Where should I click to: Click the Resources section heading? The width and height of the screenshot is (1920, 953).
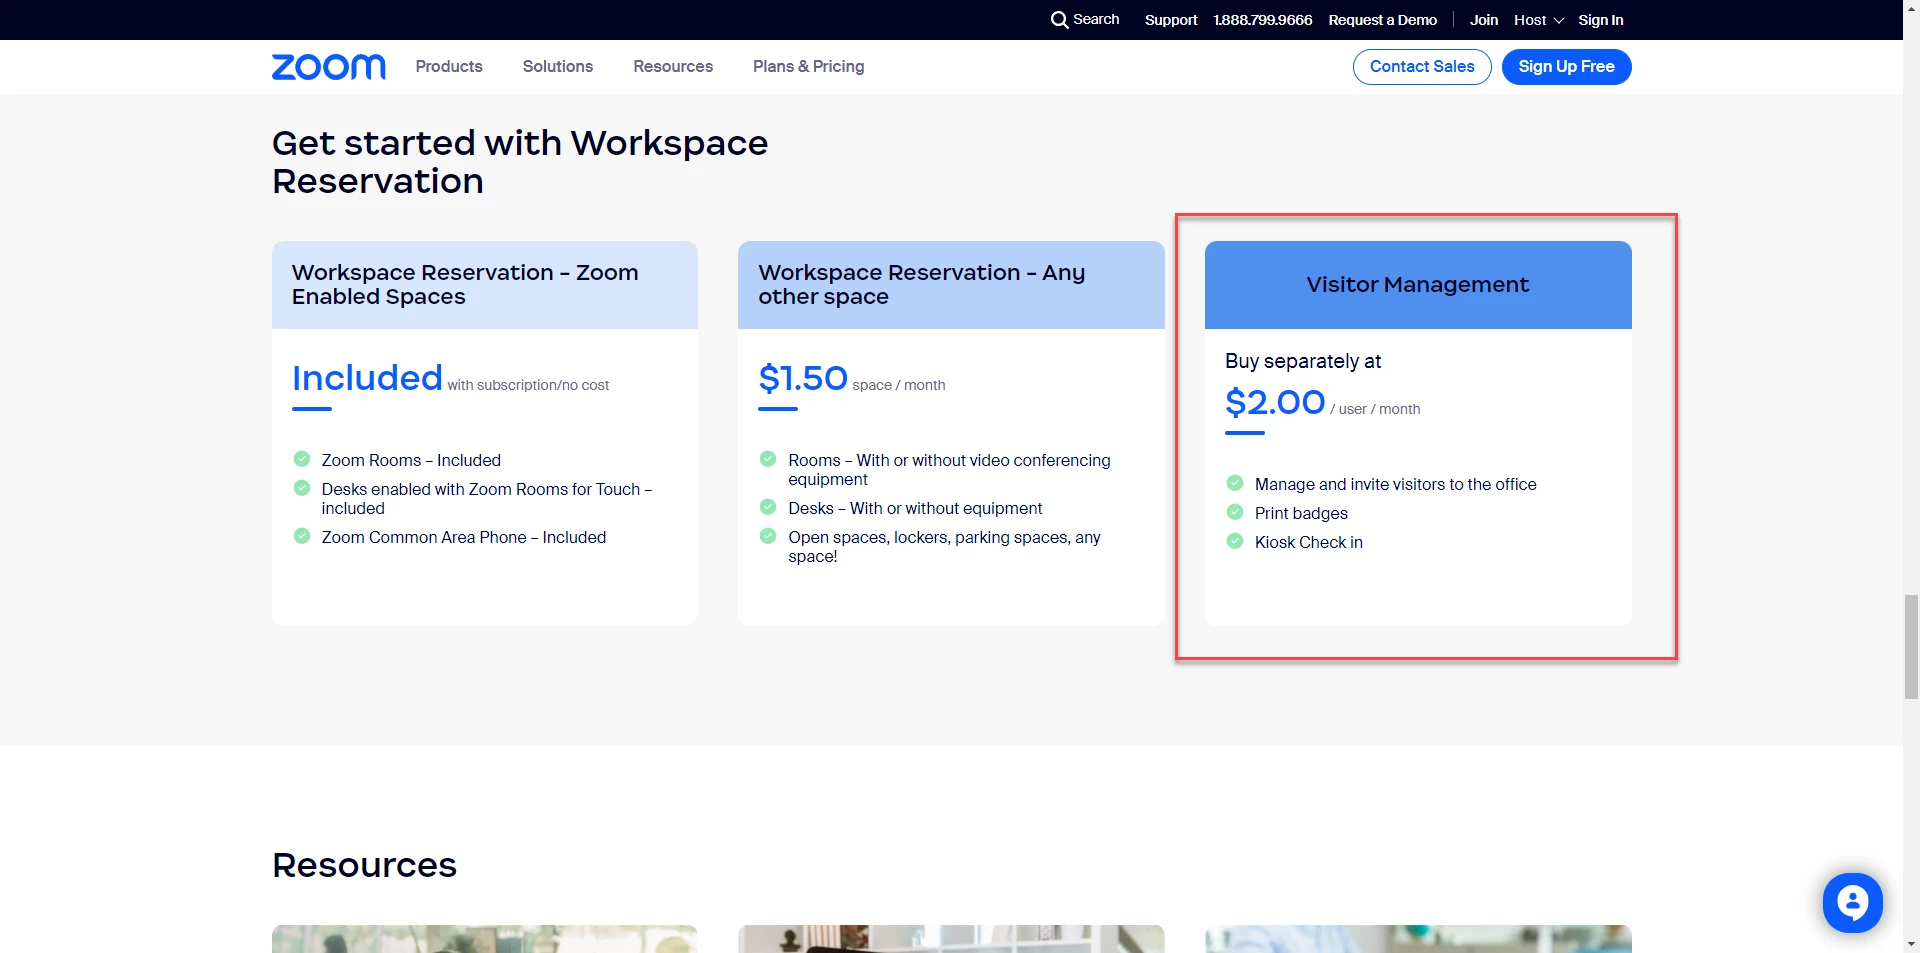[364, 865]
